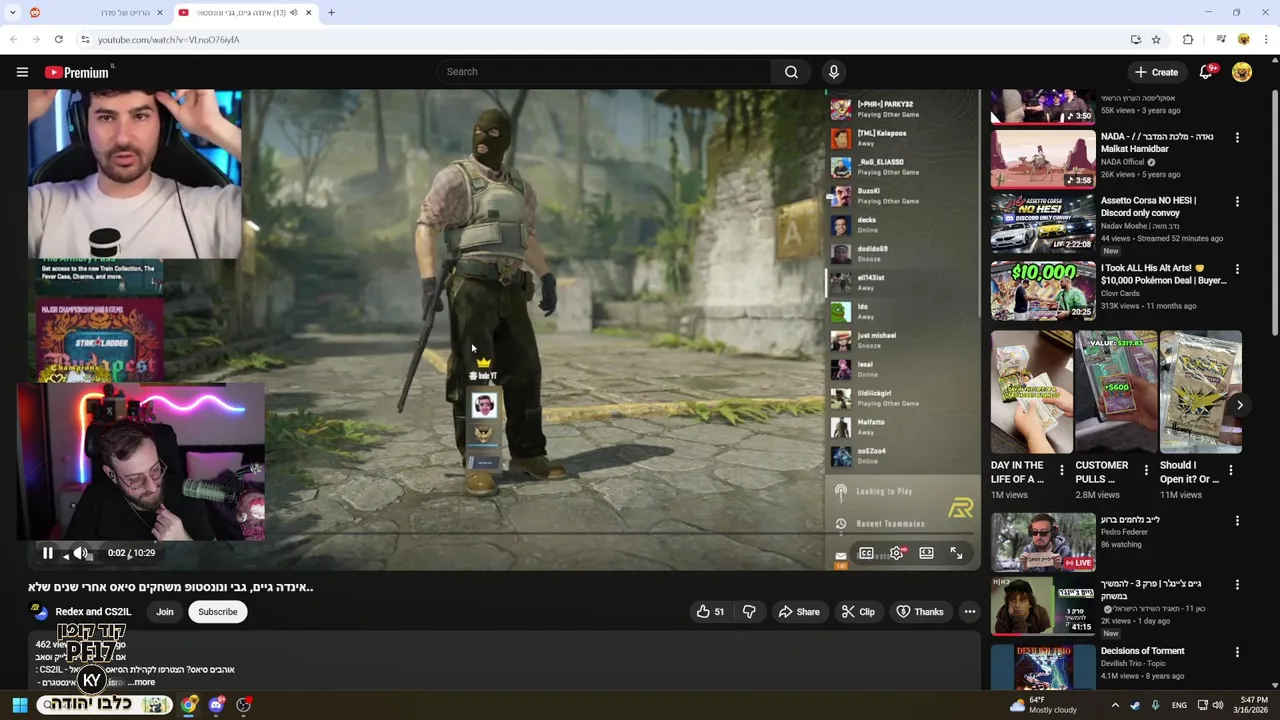Expand description with ...more
Image resolution: width=1280 pixels, height=720 pixels.
coord(141,682)
